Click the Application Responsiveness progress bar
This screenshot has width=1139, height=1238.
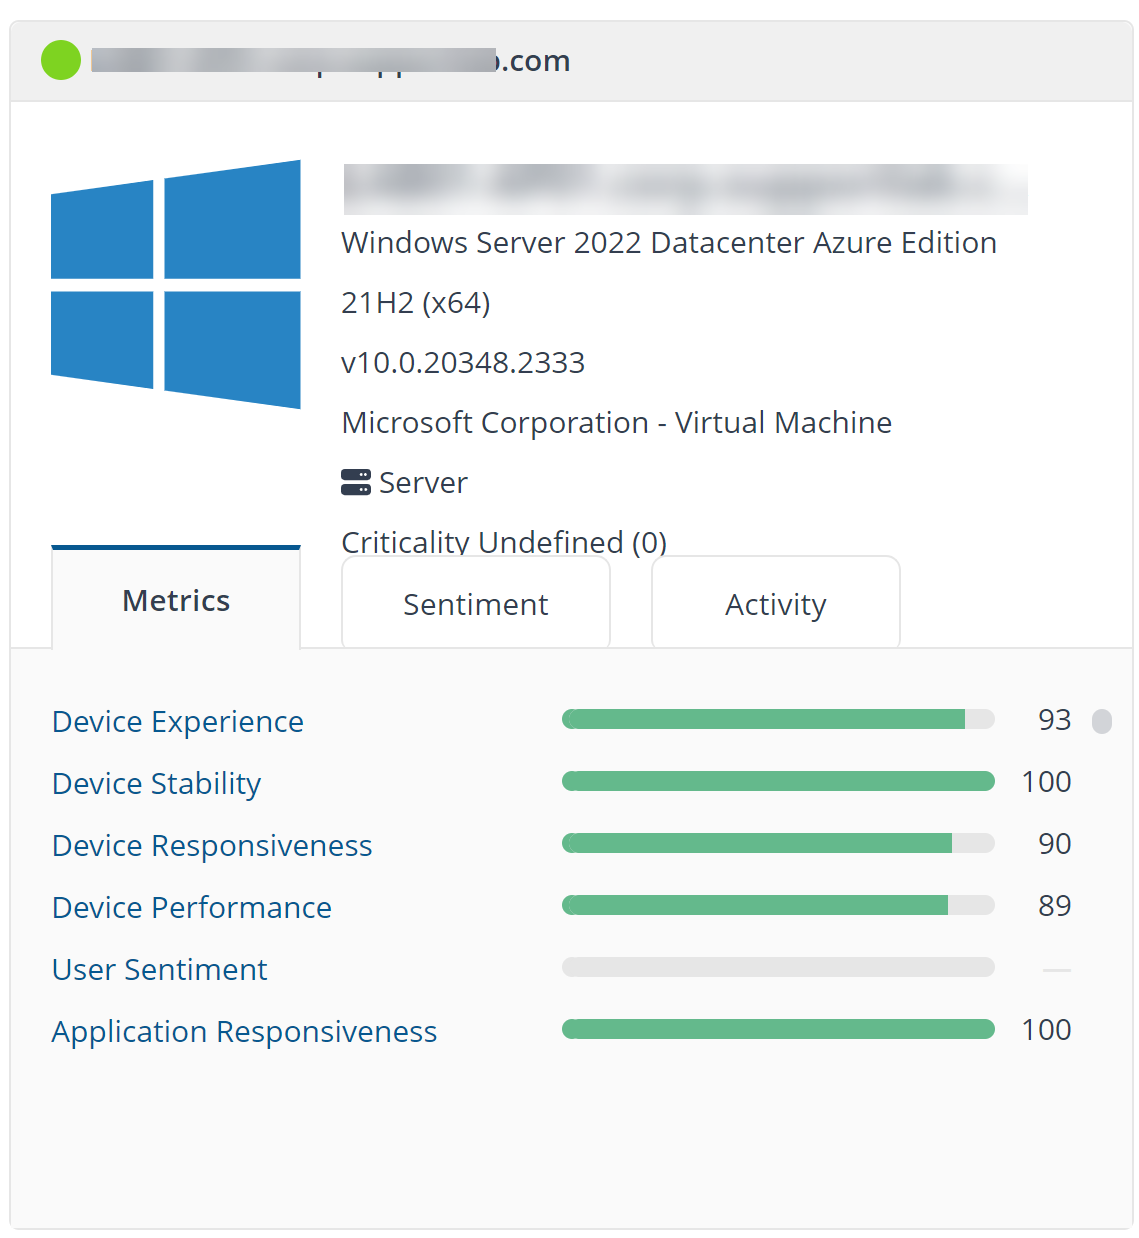pos(778,1029)
